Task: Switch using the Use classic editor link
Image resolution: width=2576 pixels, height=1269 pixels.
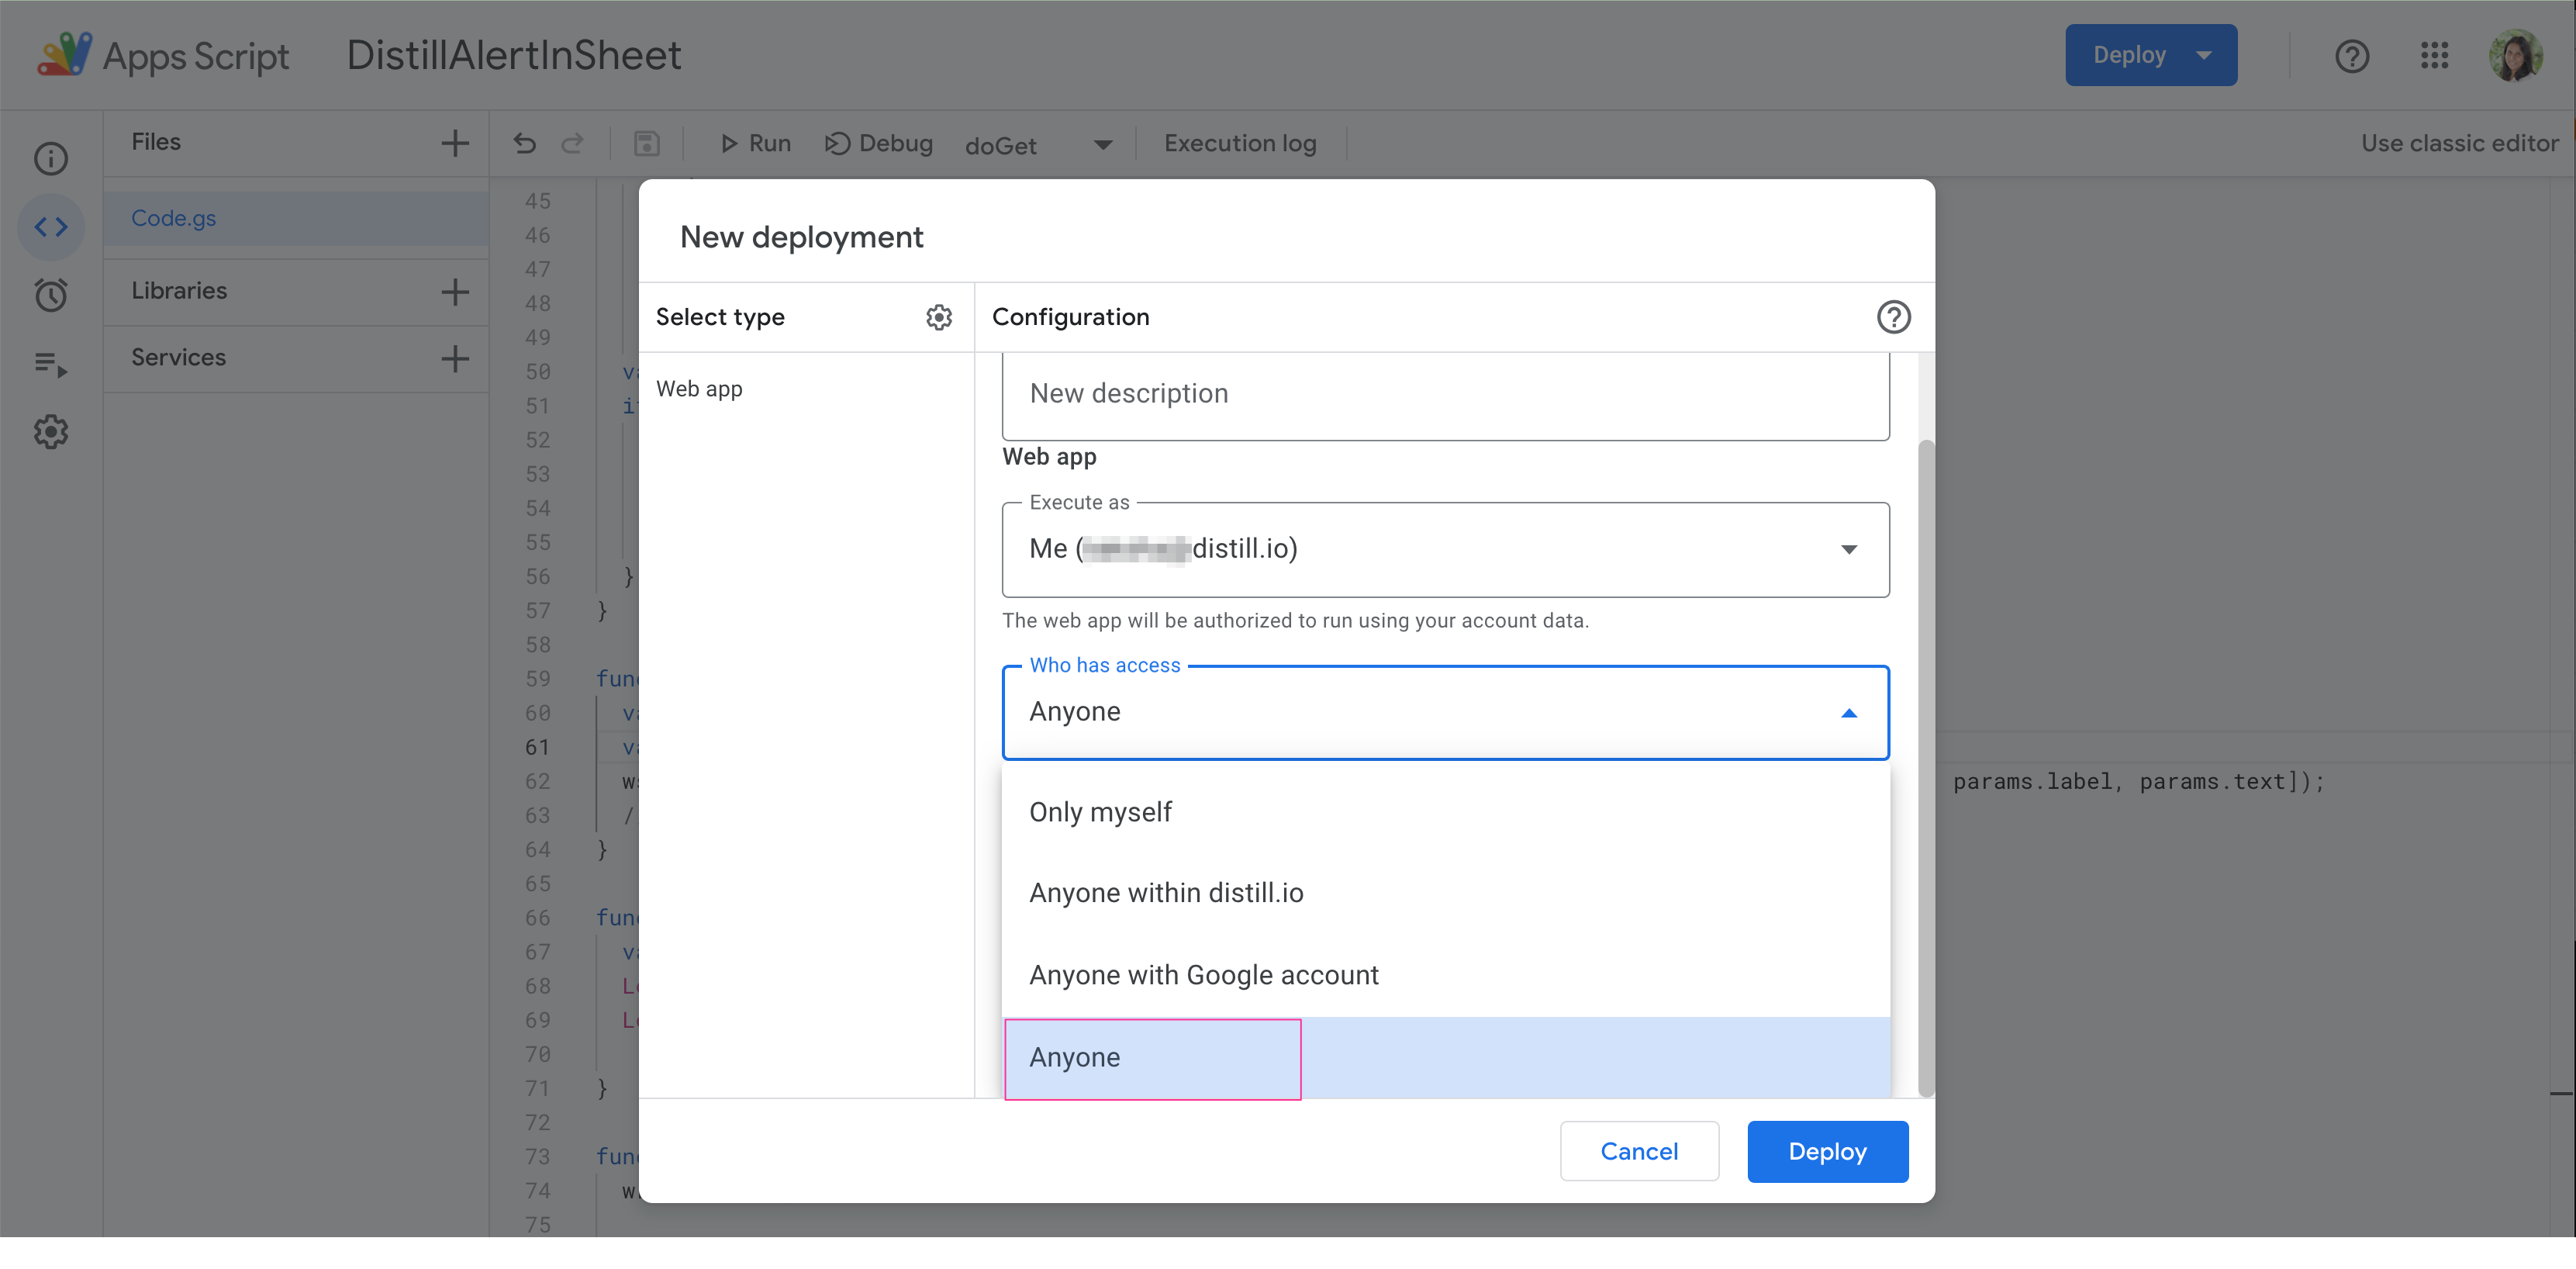Action: 2462,143
